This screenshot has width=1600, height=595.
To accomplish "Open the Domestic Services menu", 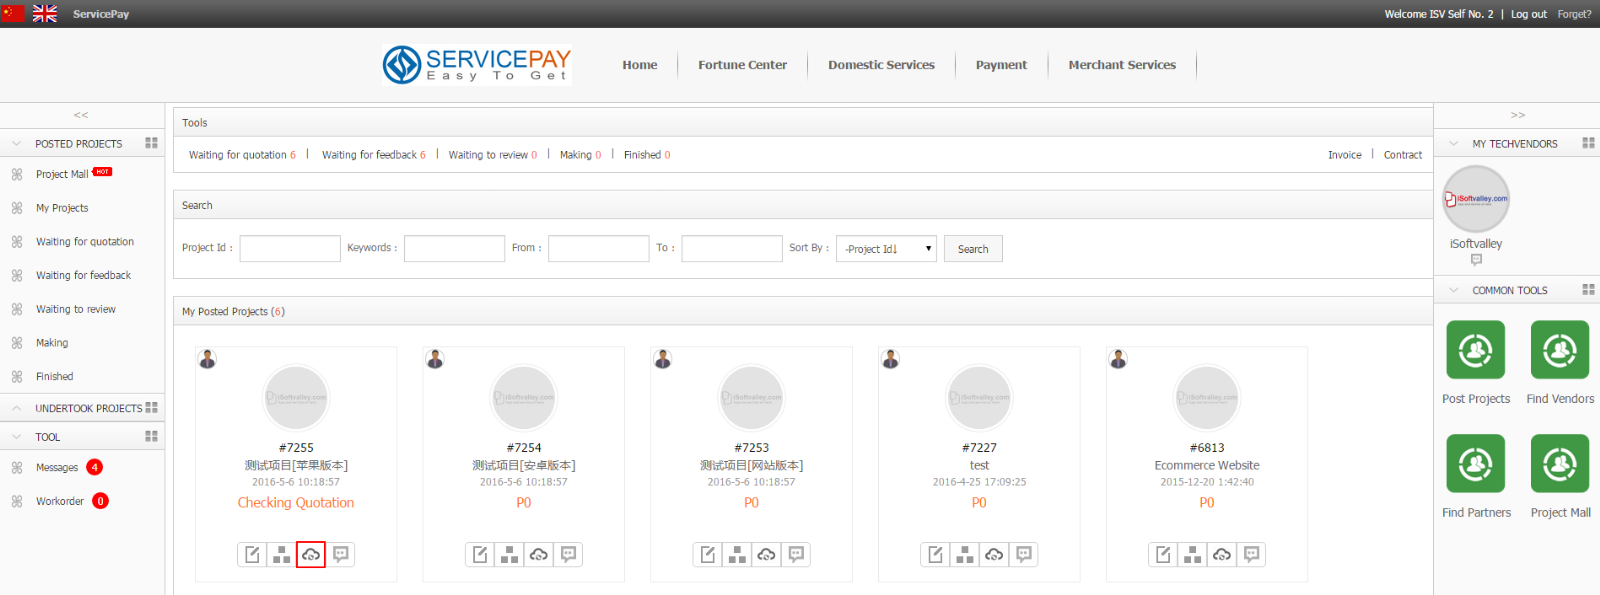I will 881,65.
